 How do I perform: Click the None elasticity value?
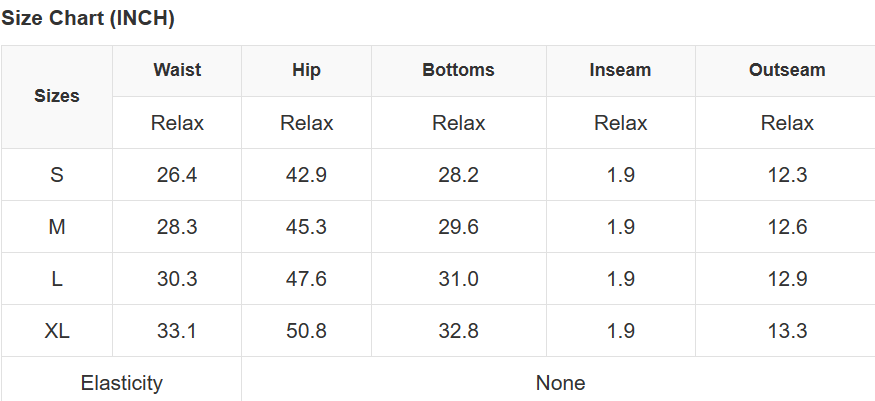[x=560, y=383]
